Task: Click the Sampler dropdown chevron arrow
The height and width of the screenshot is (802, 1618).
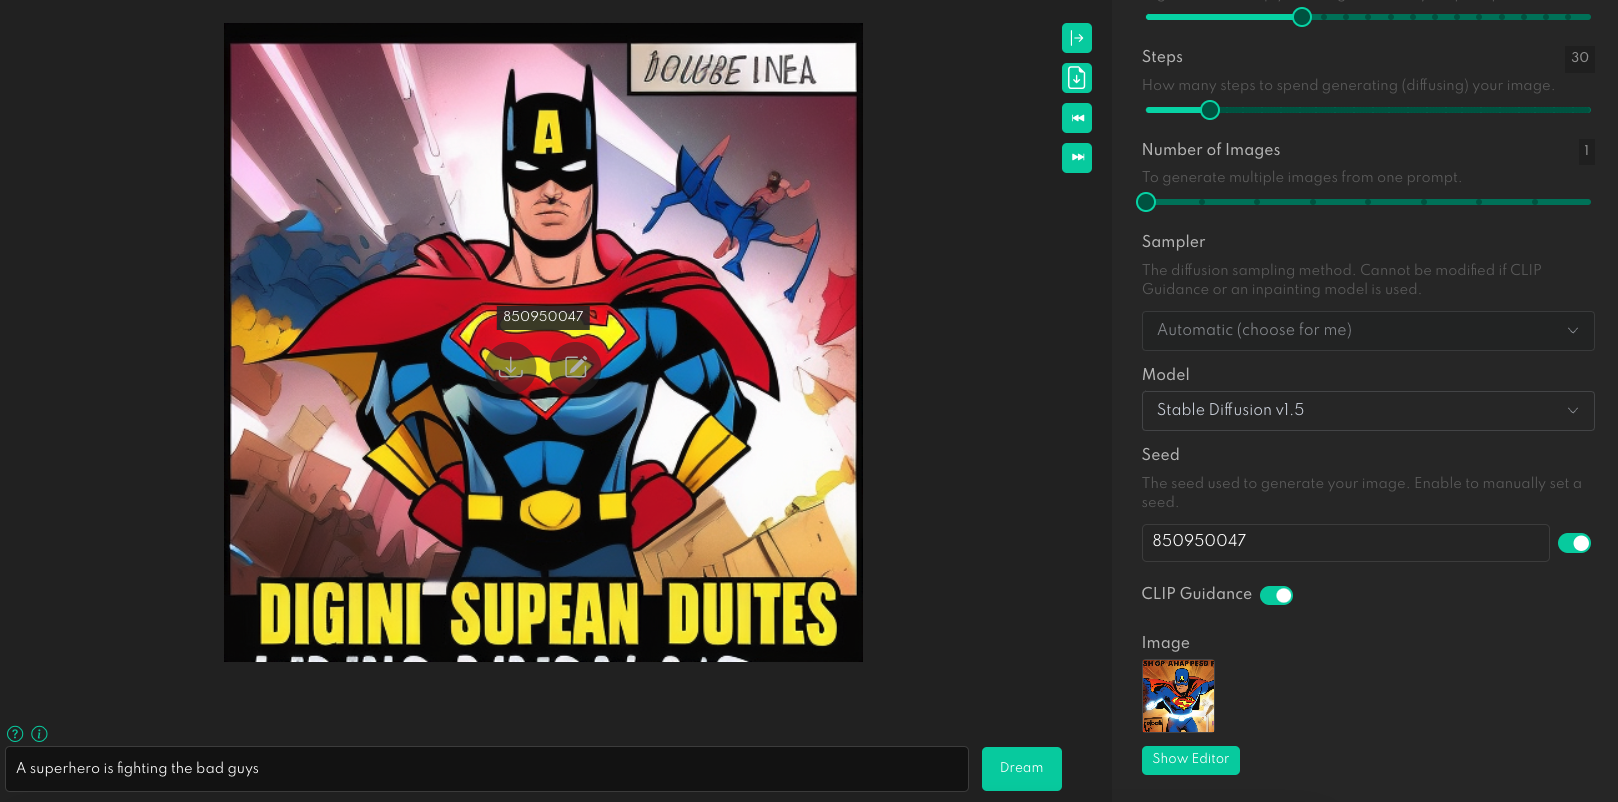Action: point(1573,330)
